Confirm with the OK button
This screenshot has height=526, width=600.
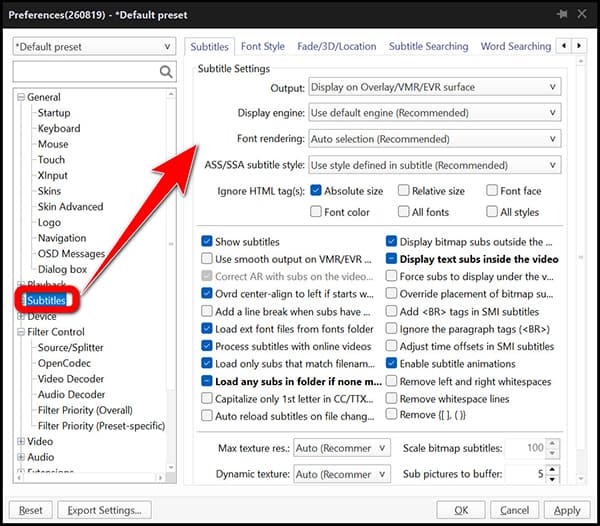click(x=461, y=510)
